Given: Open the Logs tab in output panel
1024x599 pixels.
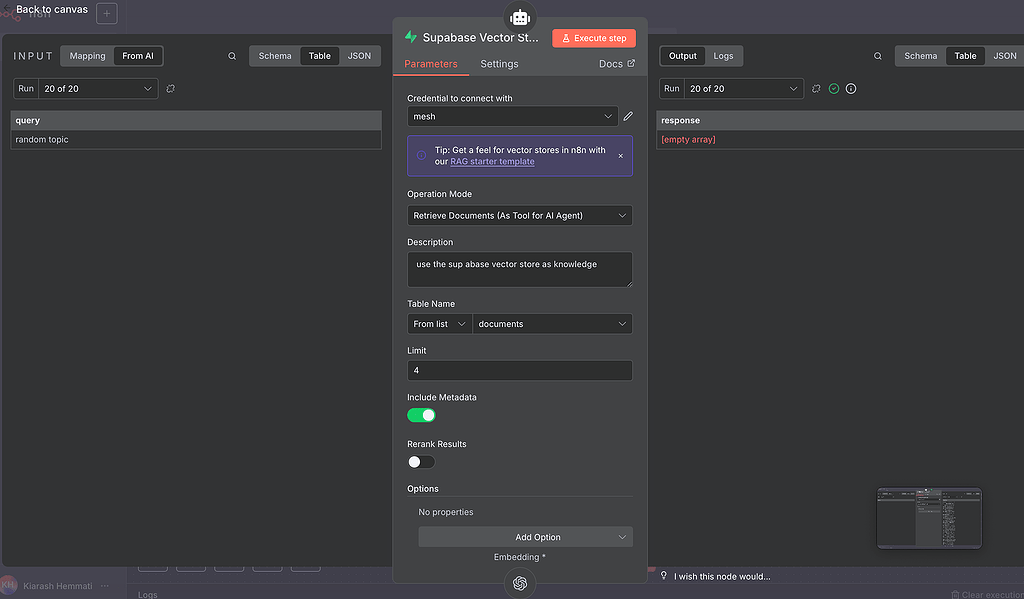Looking at the screenshot, I should 723,56.
